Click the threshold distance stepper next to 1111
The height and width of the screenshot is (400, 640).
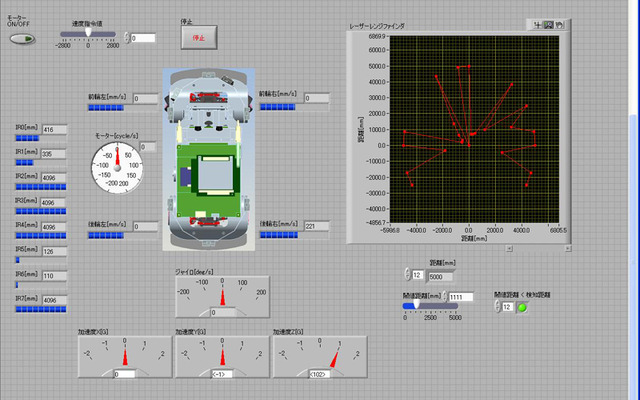coord(445,297)
